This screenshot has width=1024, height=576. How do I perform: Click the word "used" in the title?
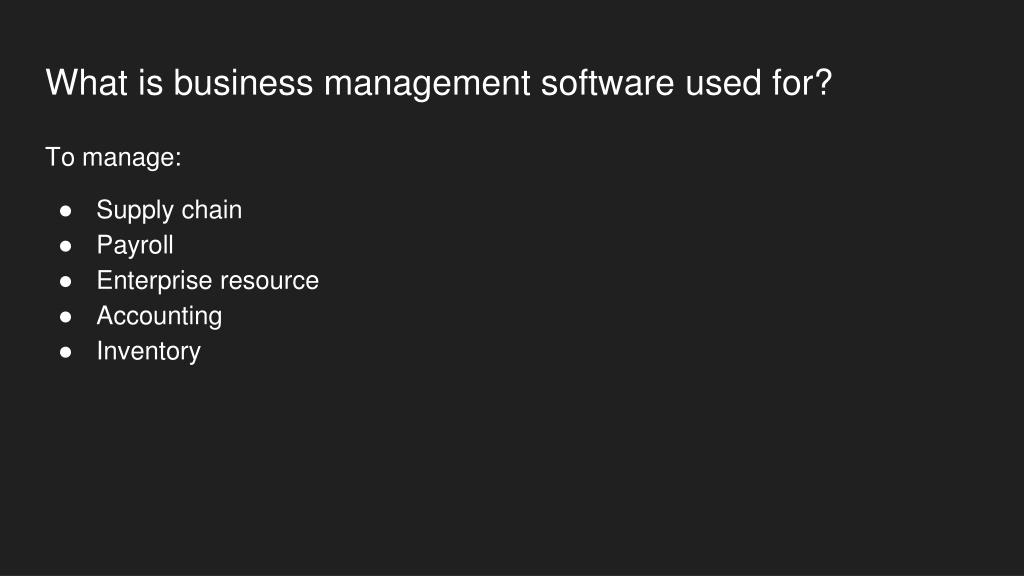tap(723, 83)
